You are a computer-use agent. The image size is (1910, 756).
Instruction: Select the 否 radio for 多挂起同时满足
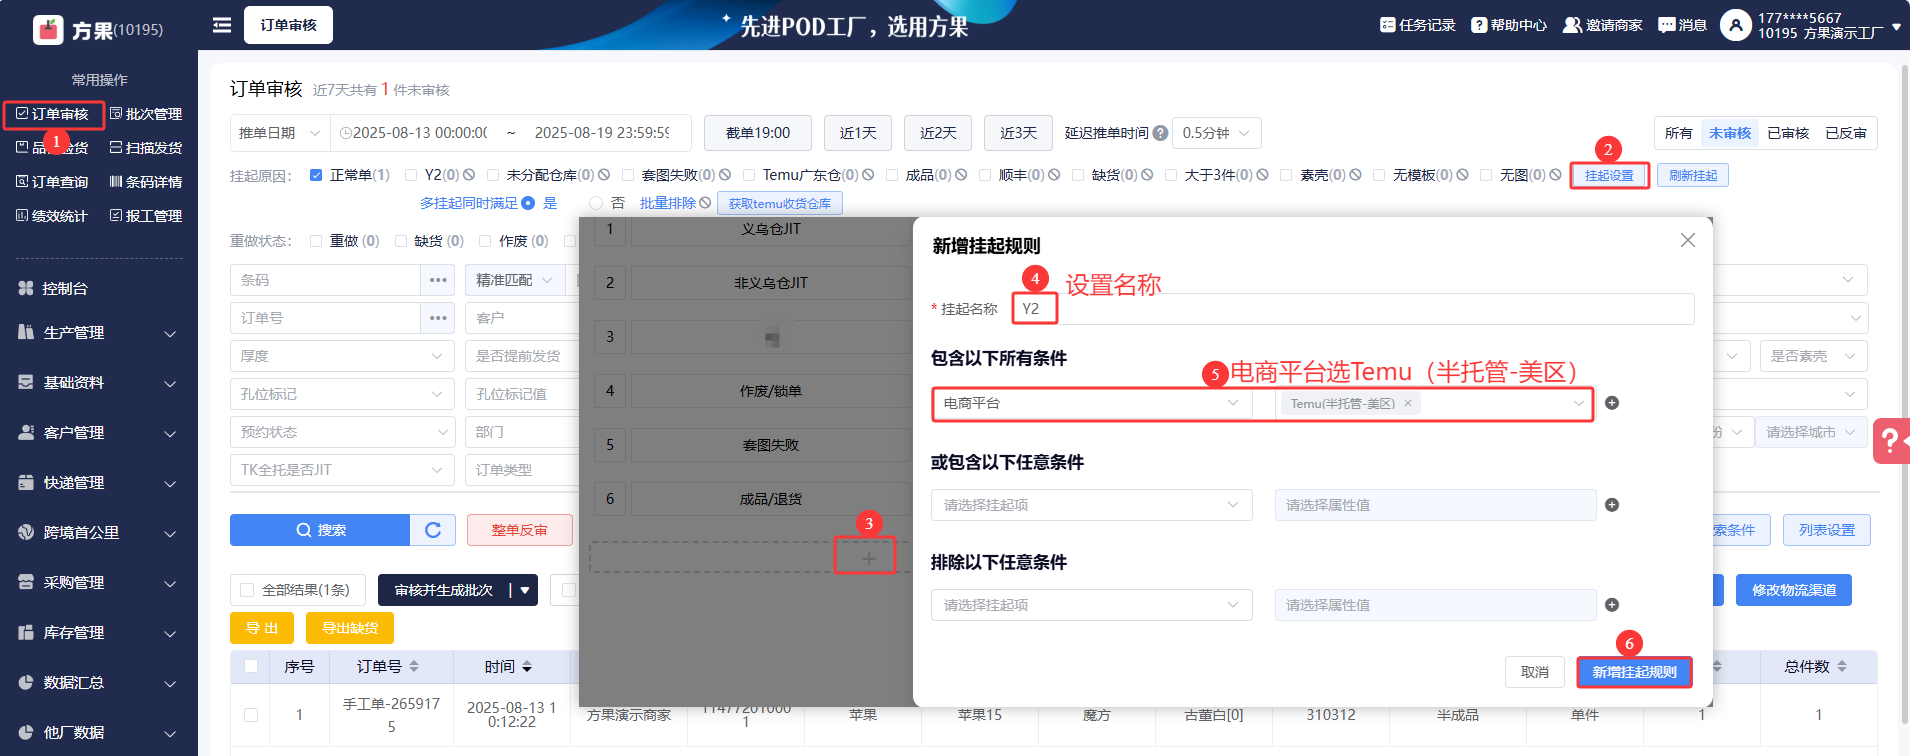coord(596,203)
